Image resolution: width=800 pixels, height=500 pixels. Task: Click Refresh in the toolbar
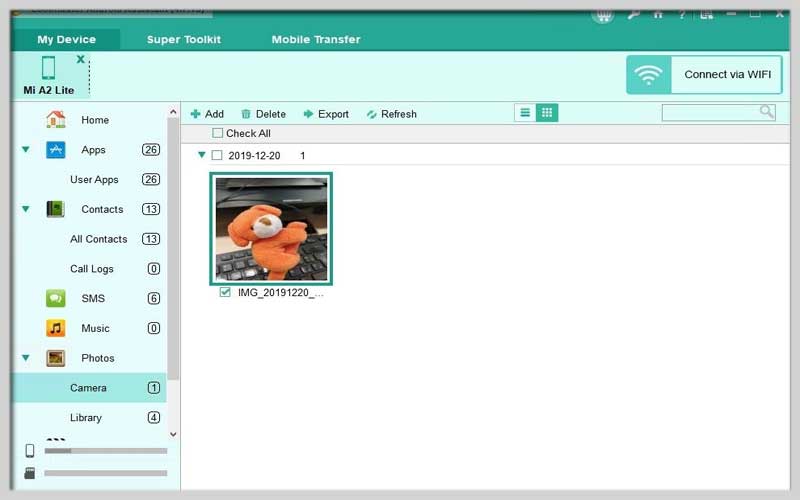tap(392, 114)
